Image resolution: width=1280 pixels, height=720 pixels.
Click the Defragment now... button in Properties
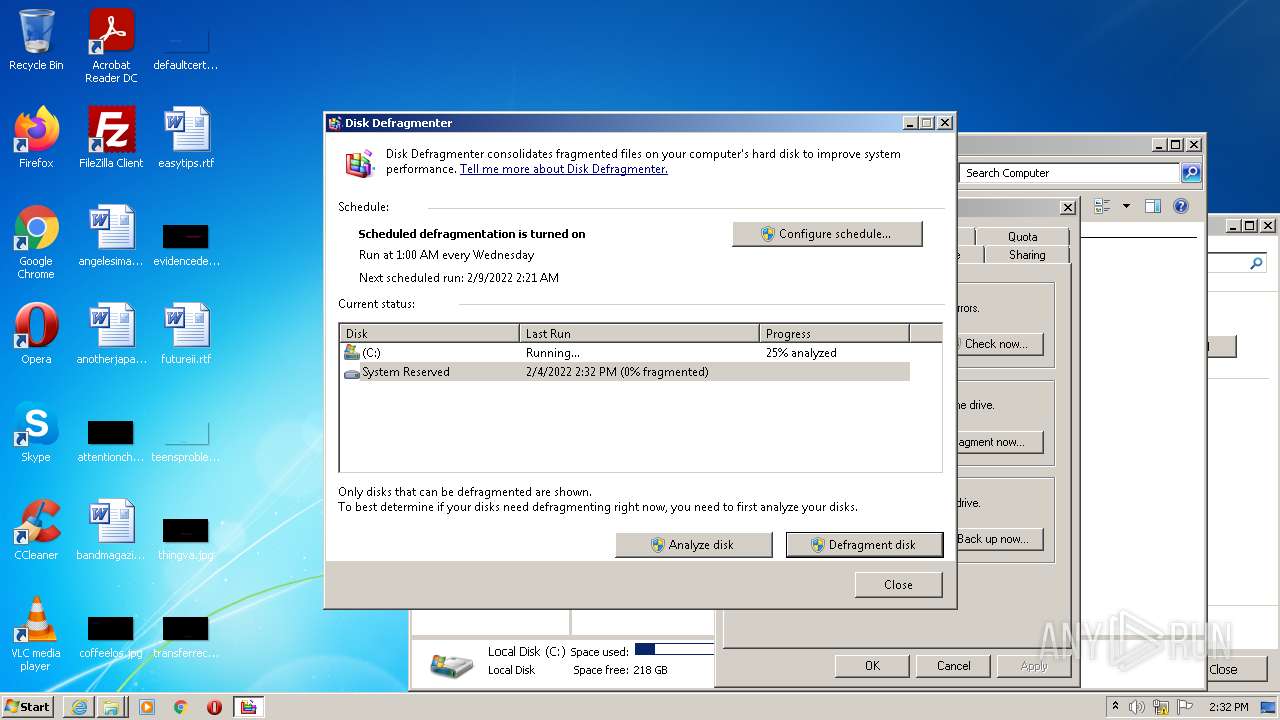pos(998,442)
